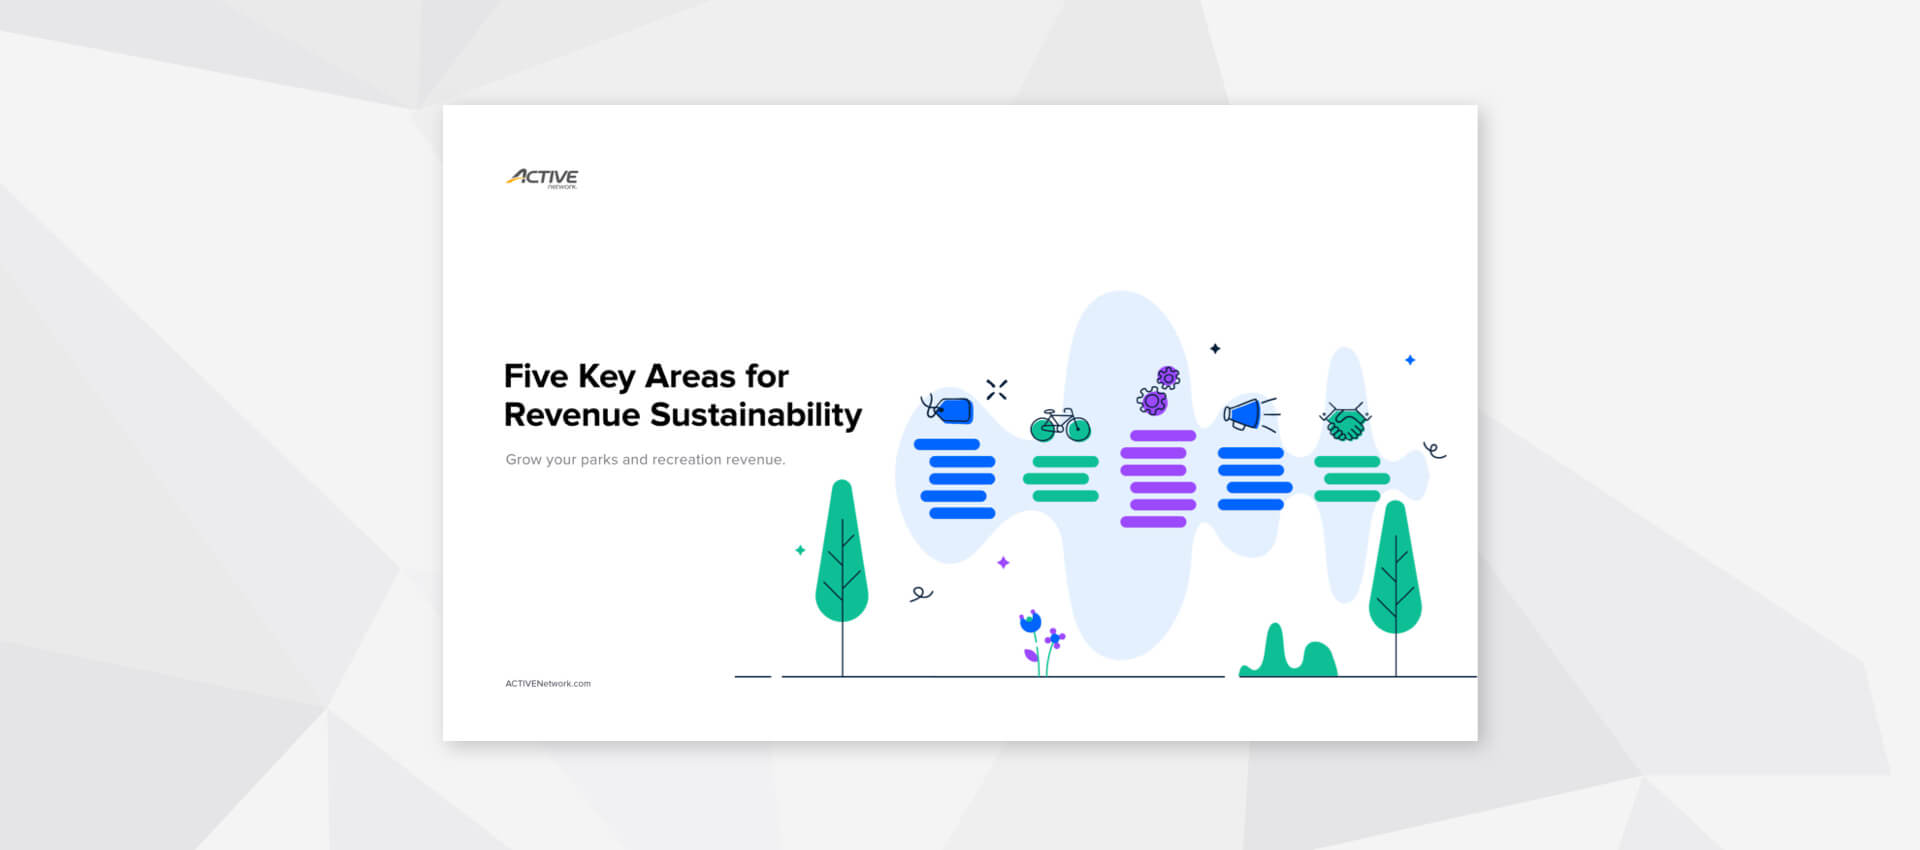Click the purple sparkle star
The image size is (1920, 850).
point(1003,563)
